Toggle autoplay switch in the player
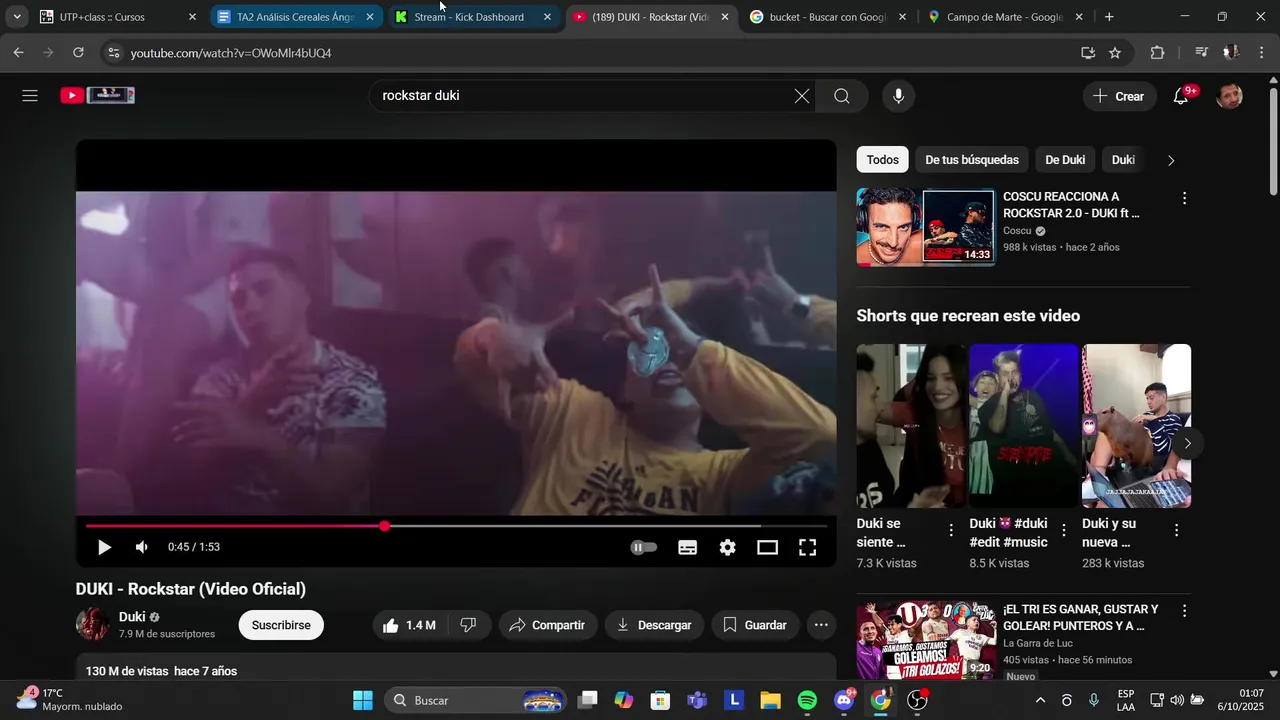 tap(644, 547)
